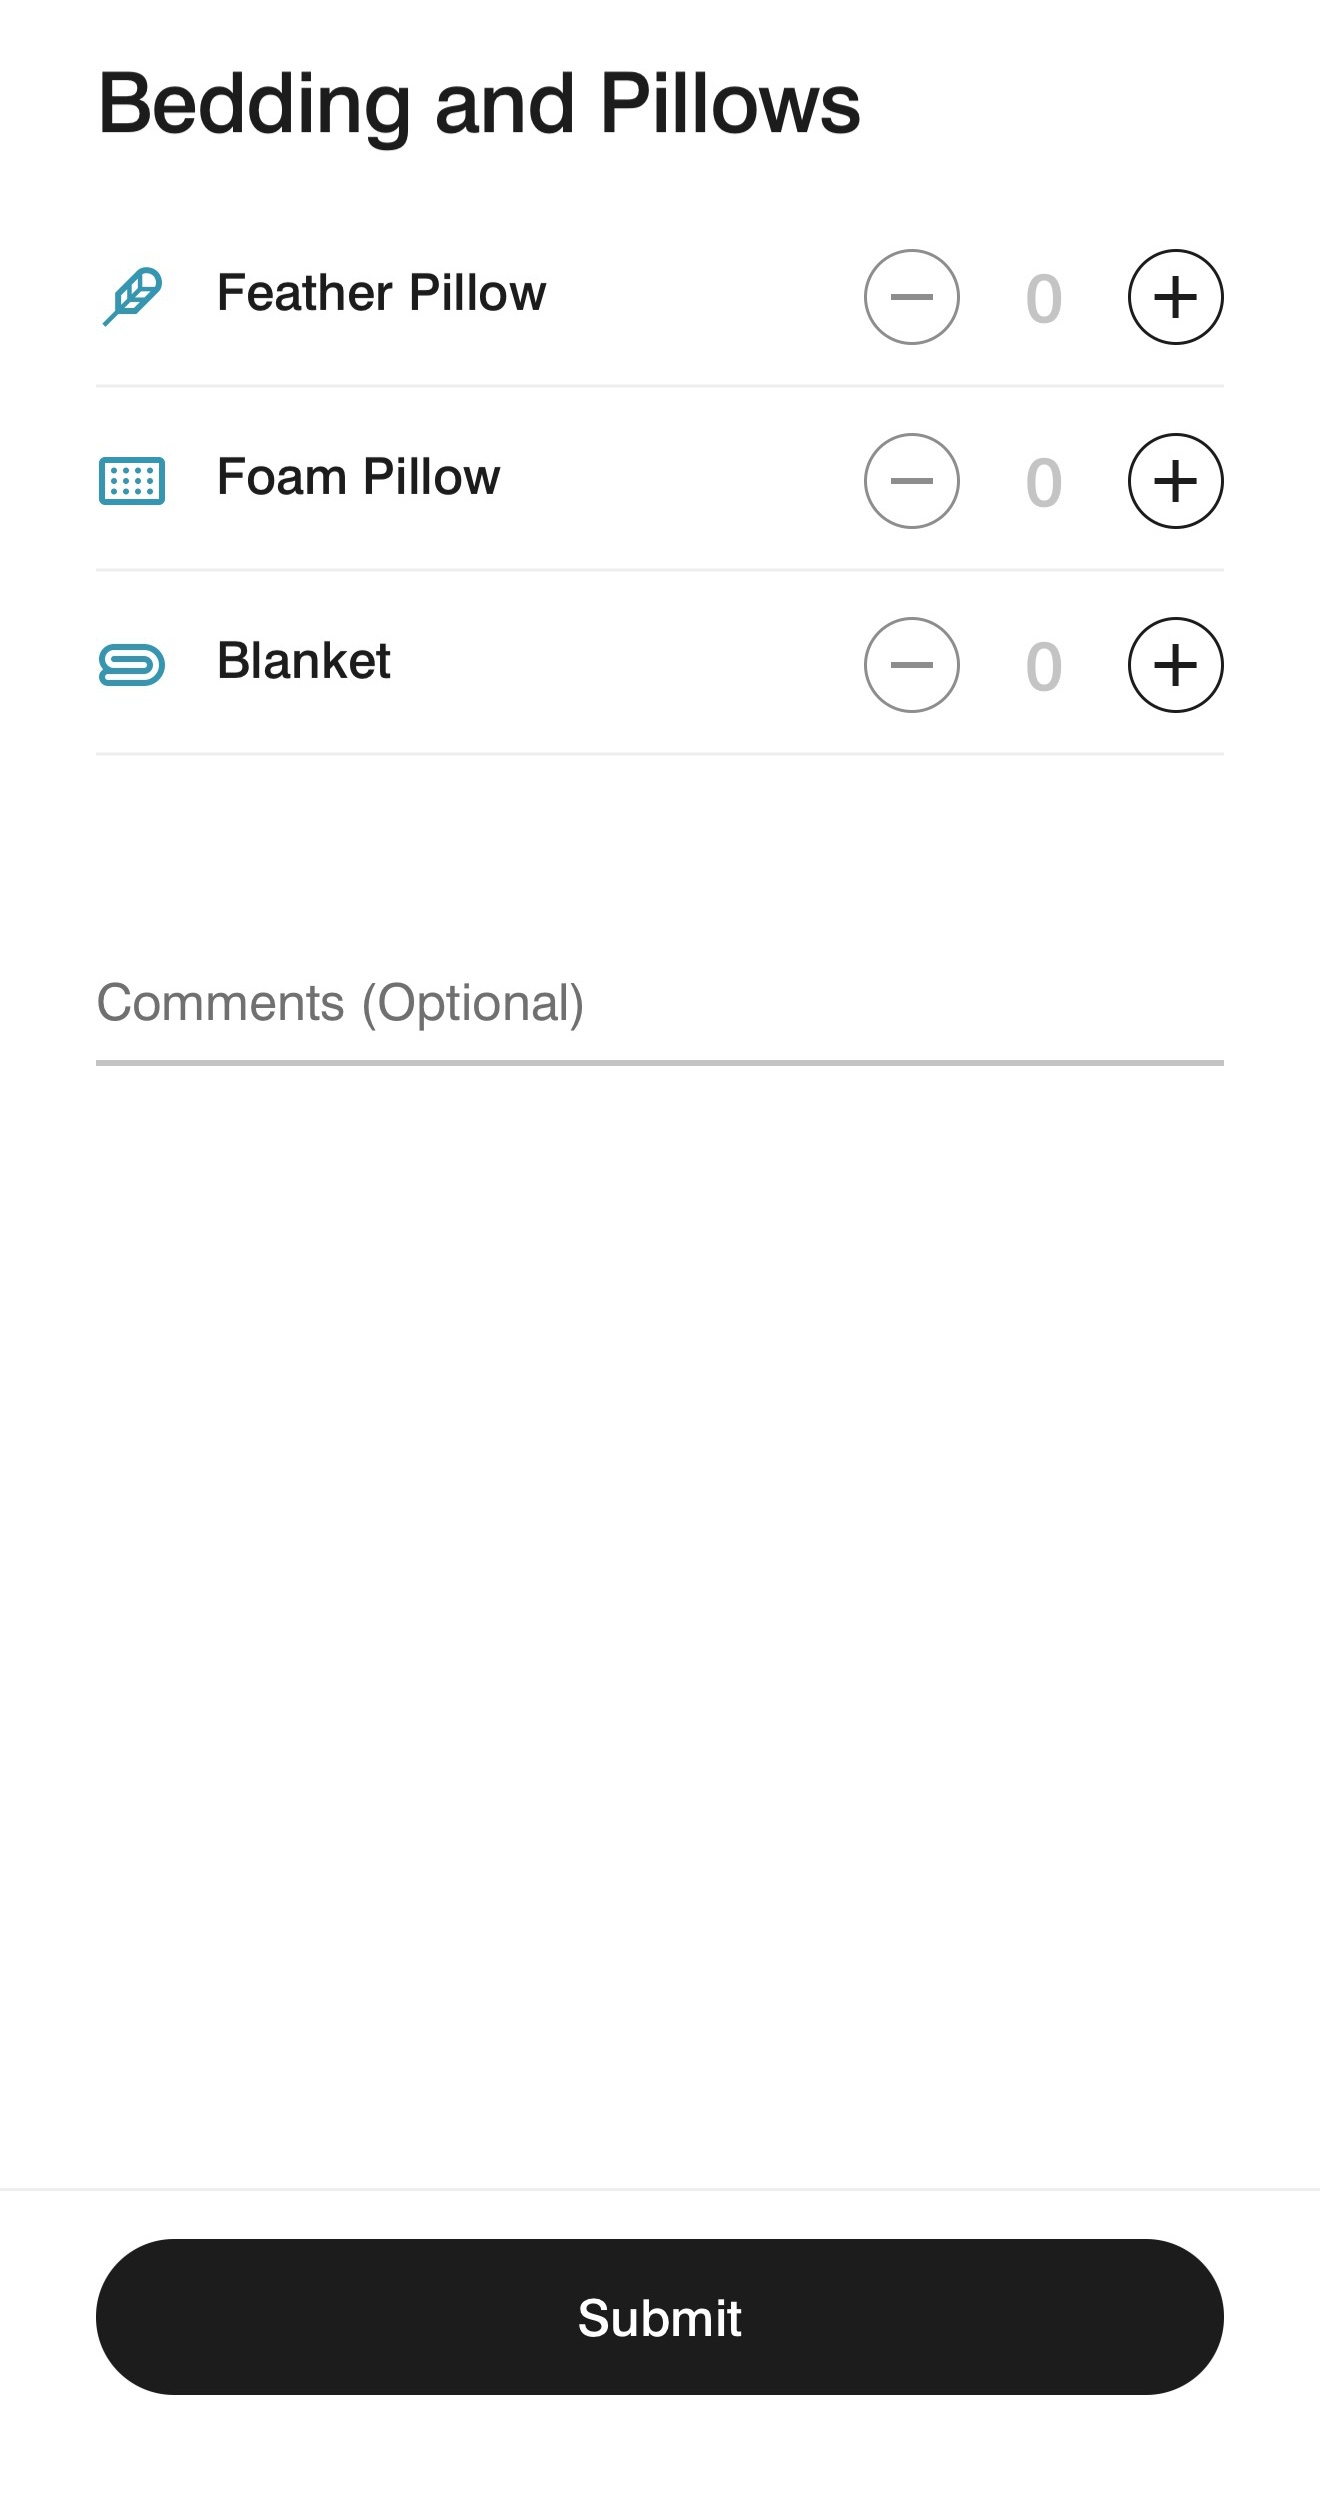
Task: Click the Blanket quantity number
Action: click(x=1043, y=667)
